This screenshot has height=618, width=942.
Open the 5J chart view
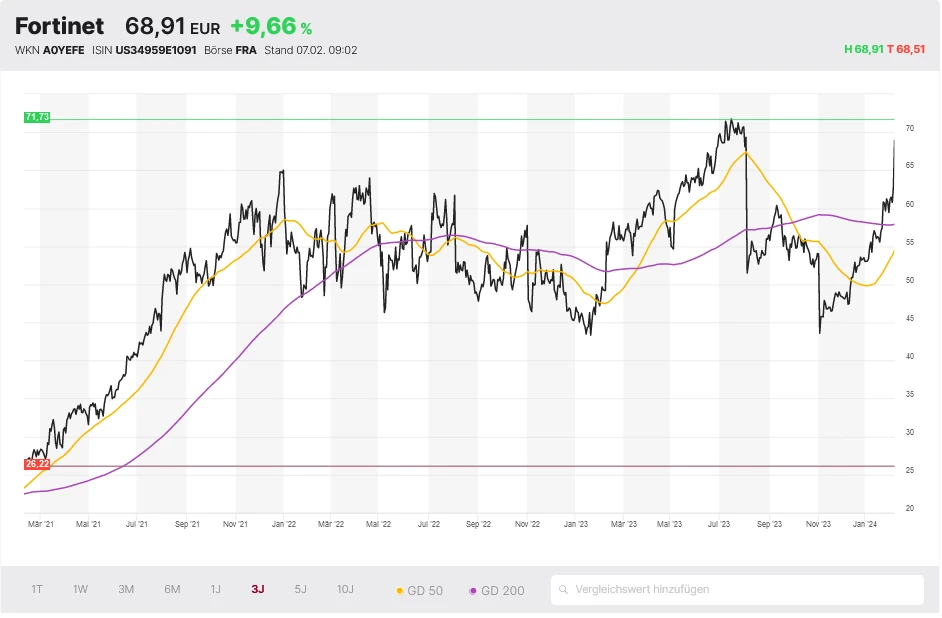tap(300, 589)
